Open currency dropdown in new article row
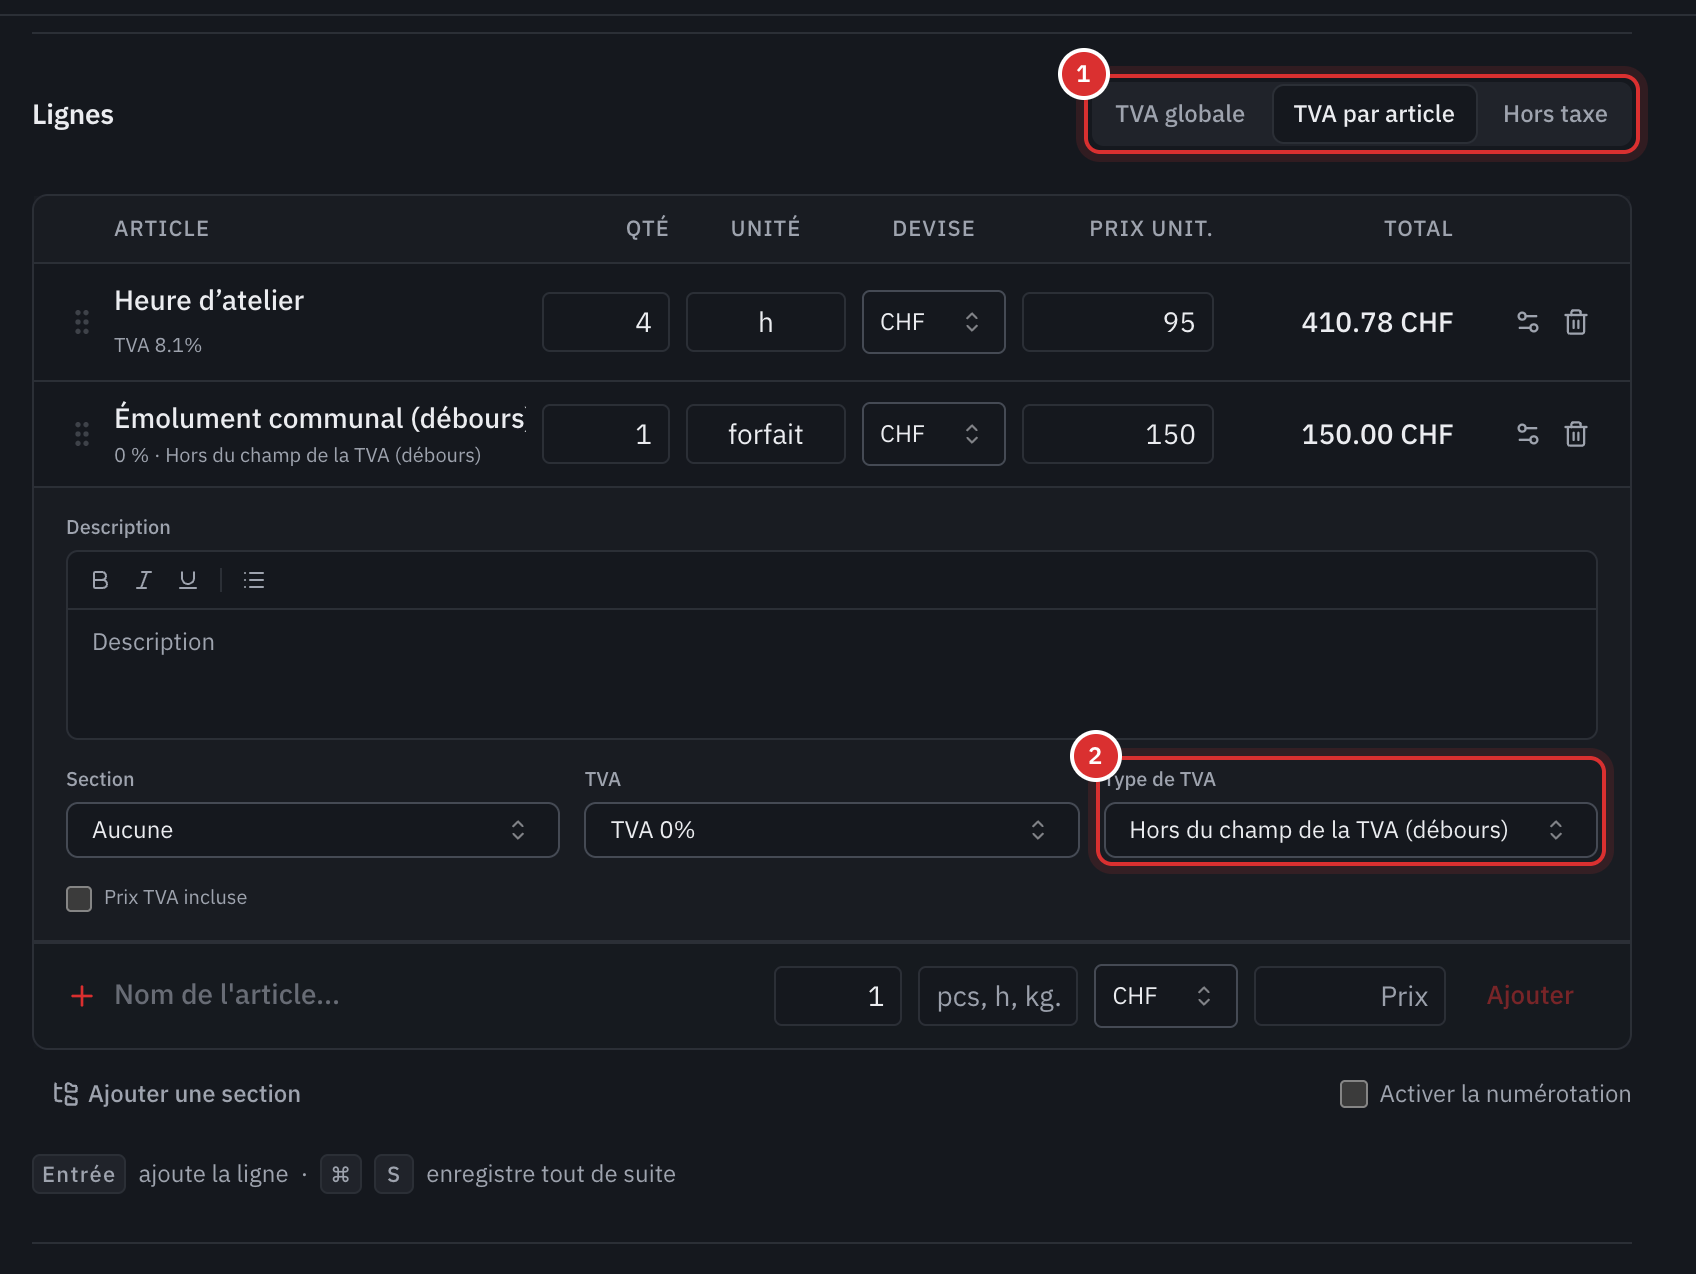This screenshot has height=1274, width=1696. coord(1166,996)
